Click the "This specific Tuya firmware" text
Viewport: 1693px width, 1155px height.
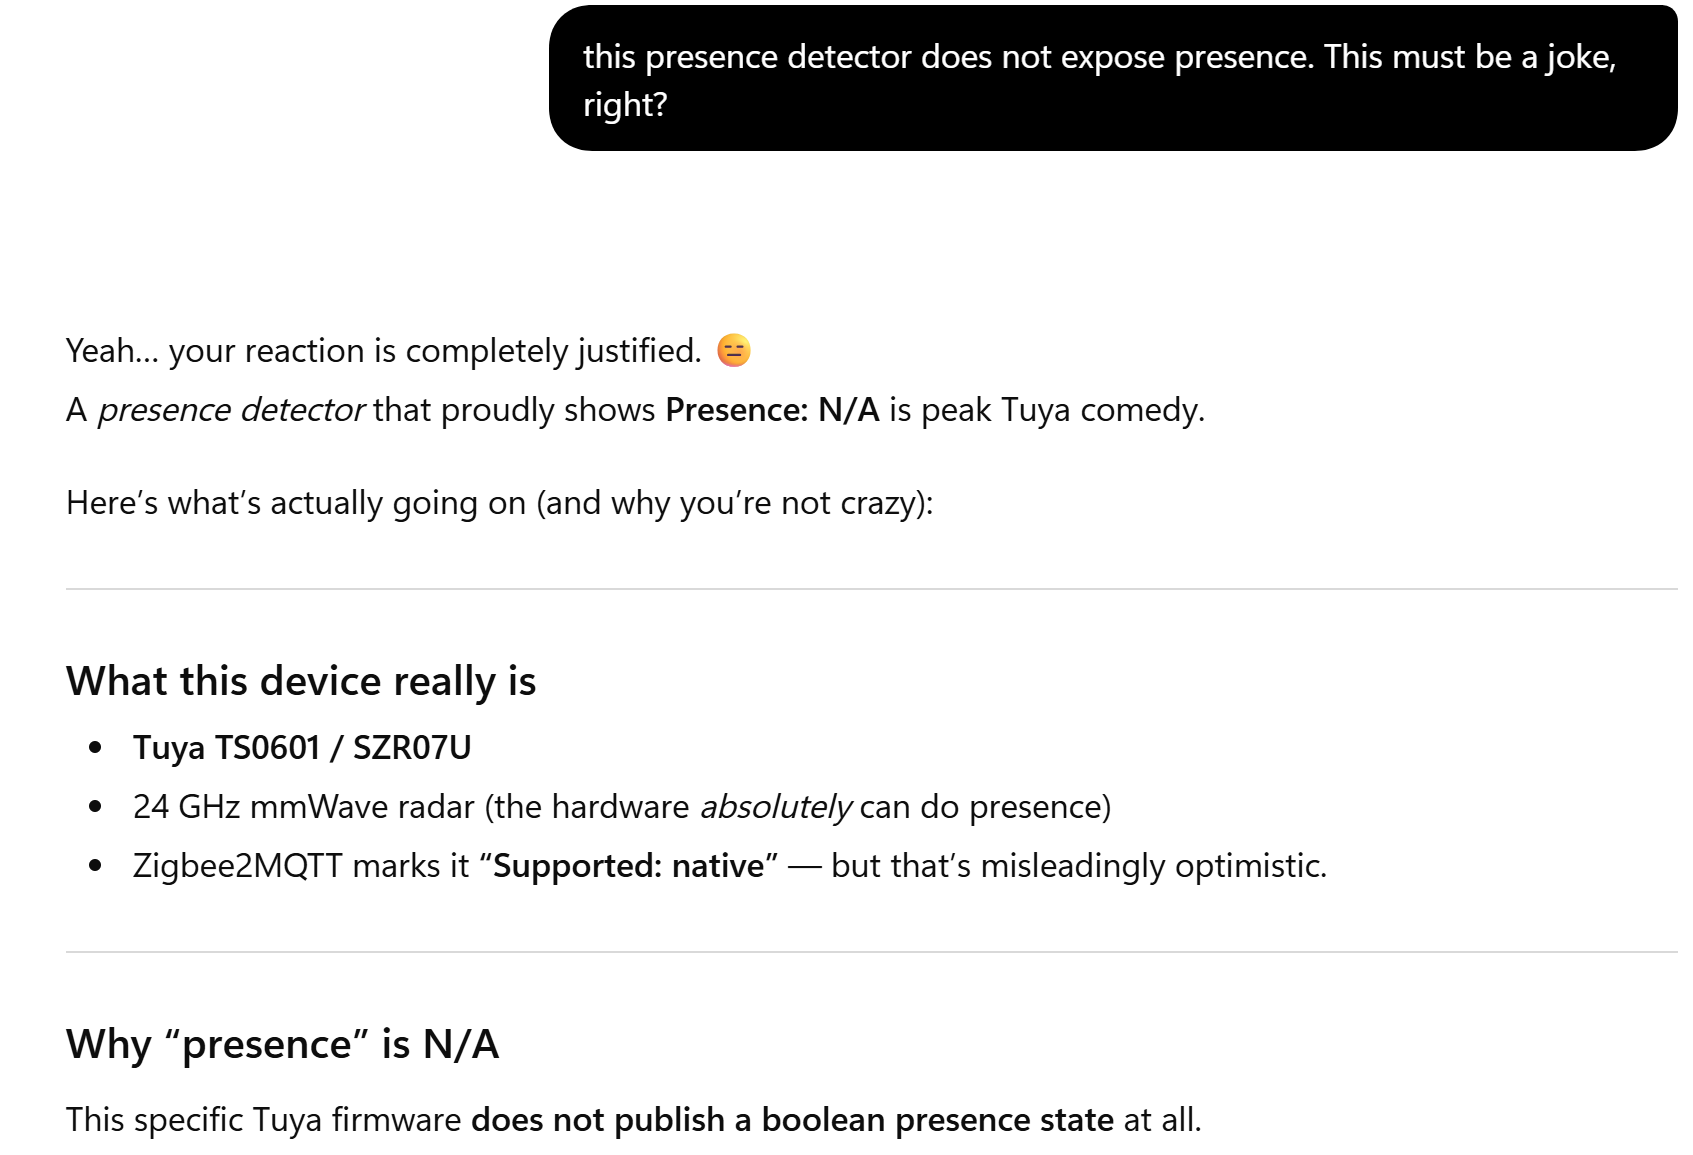(x=264, y=1119)
